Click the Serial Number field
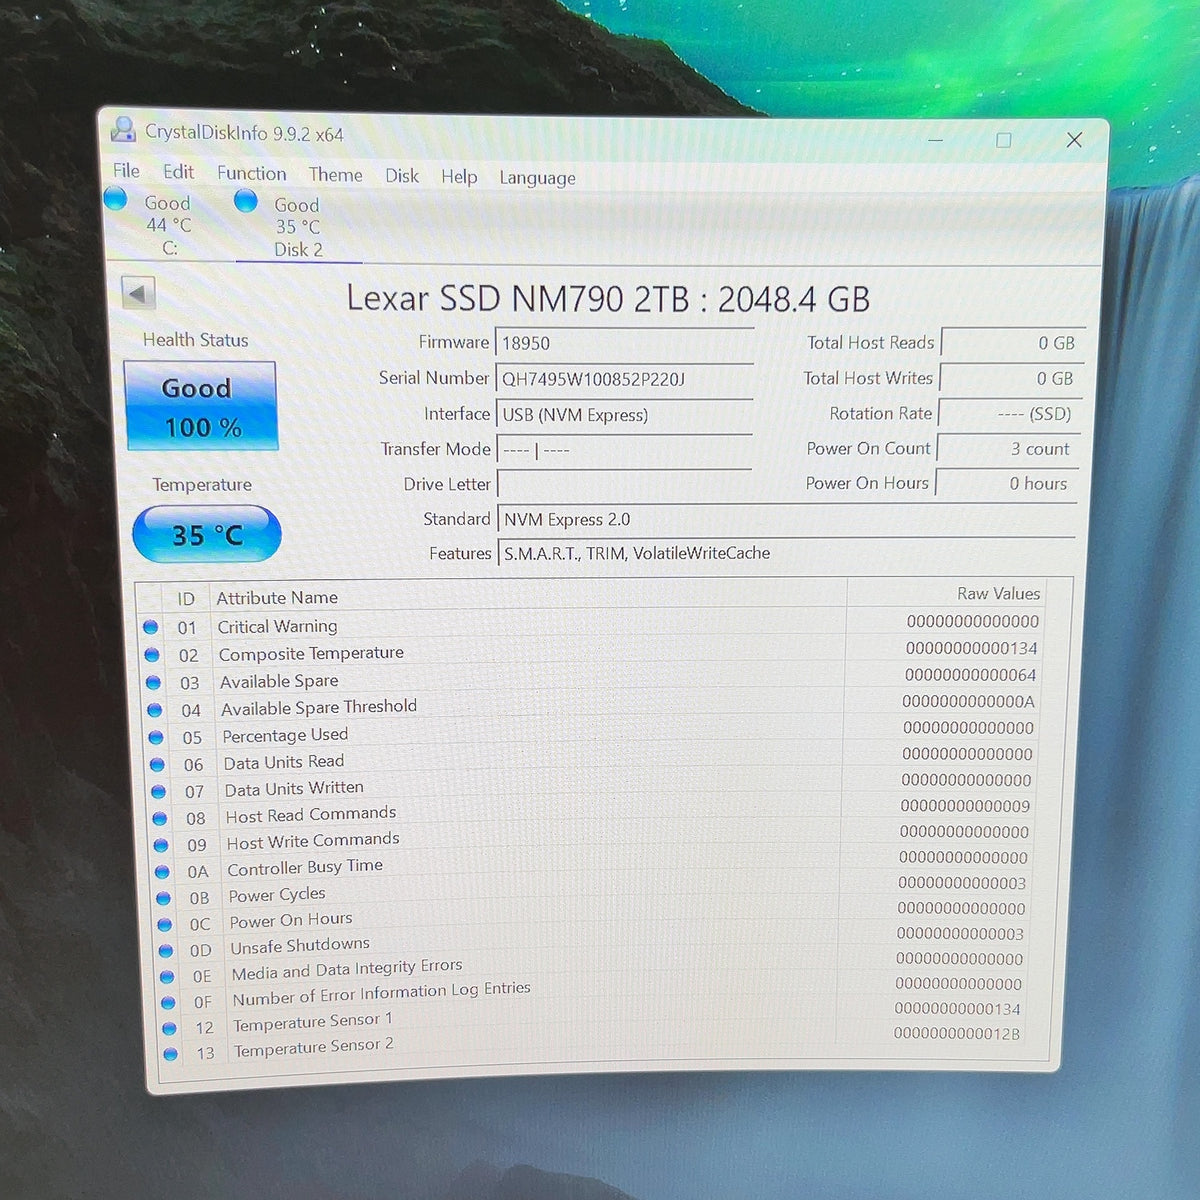 (x=624, y=379)
